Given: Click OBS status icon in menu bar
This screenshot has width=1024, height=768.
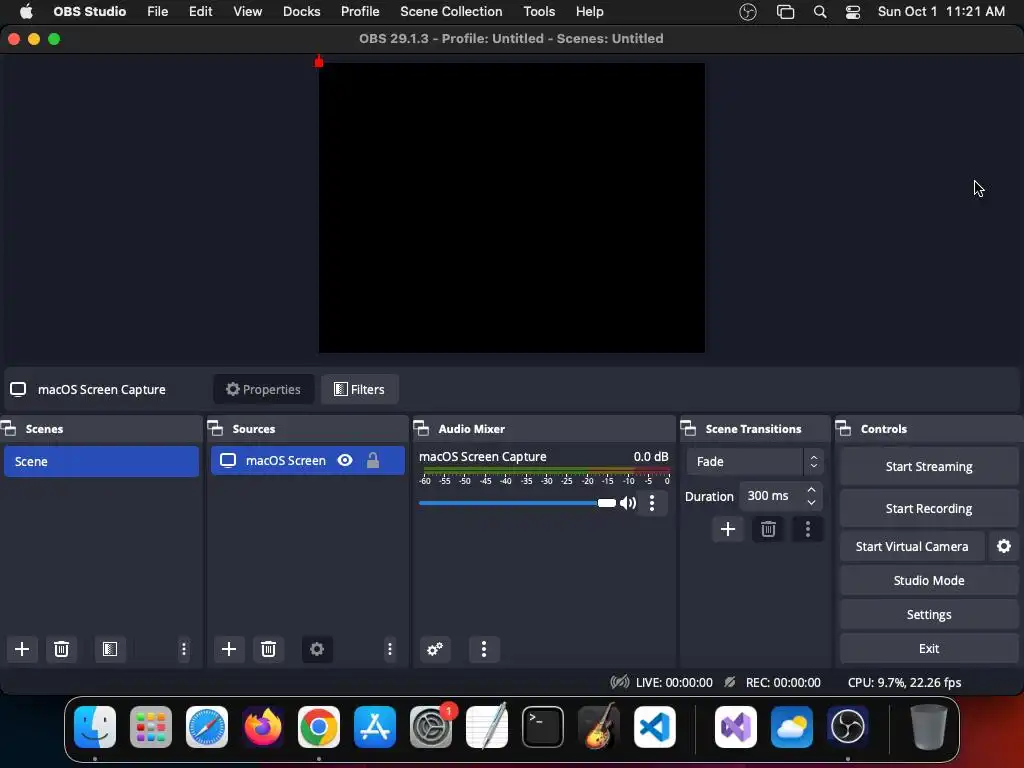Looking at the screenshot, I should coord(748,12).
